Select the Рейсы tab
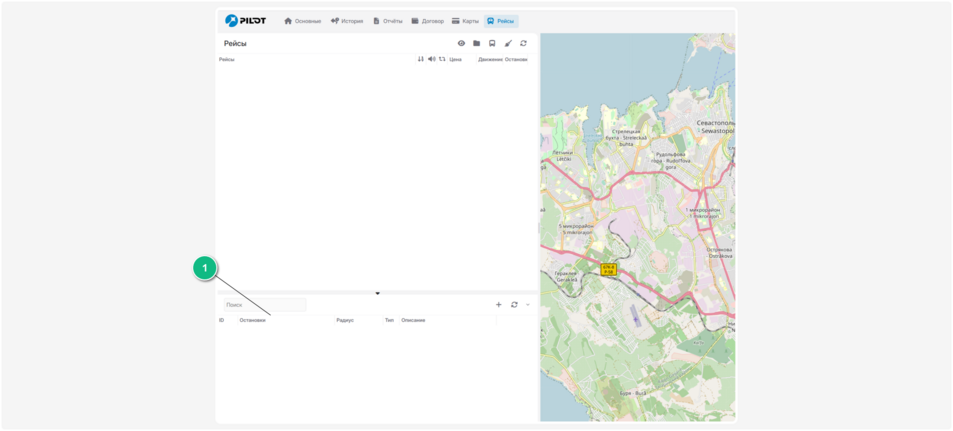This screenshot has height=431, width=953. pos(501,21)
